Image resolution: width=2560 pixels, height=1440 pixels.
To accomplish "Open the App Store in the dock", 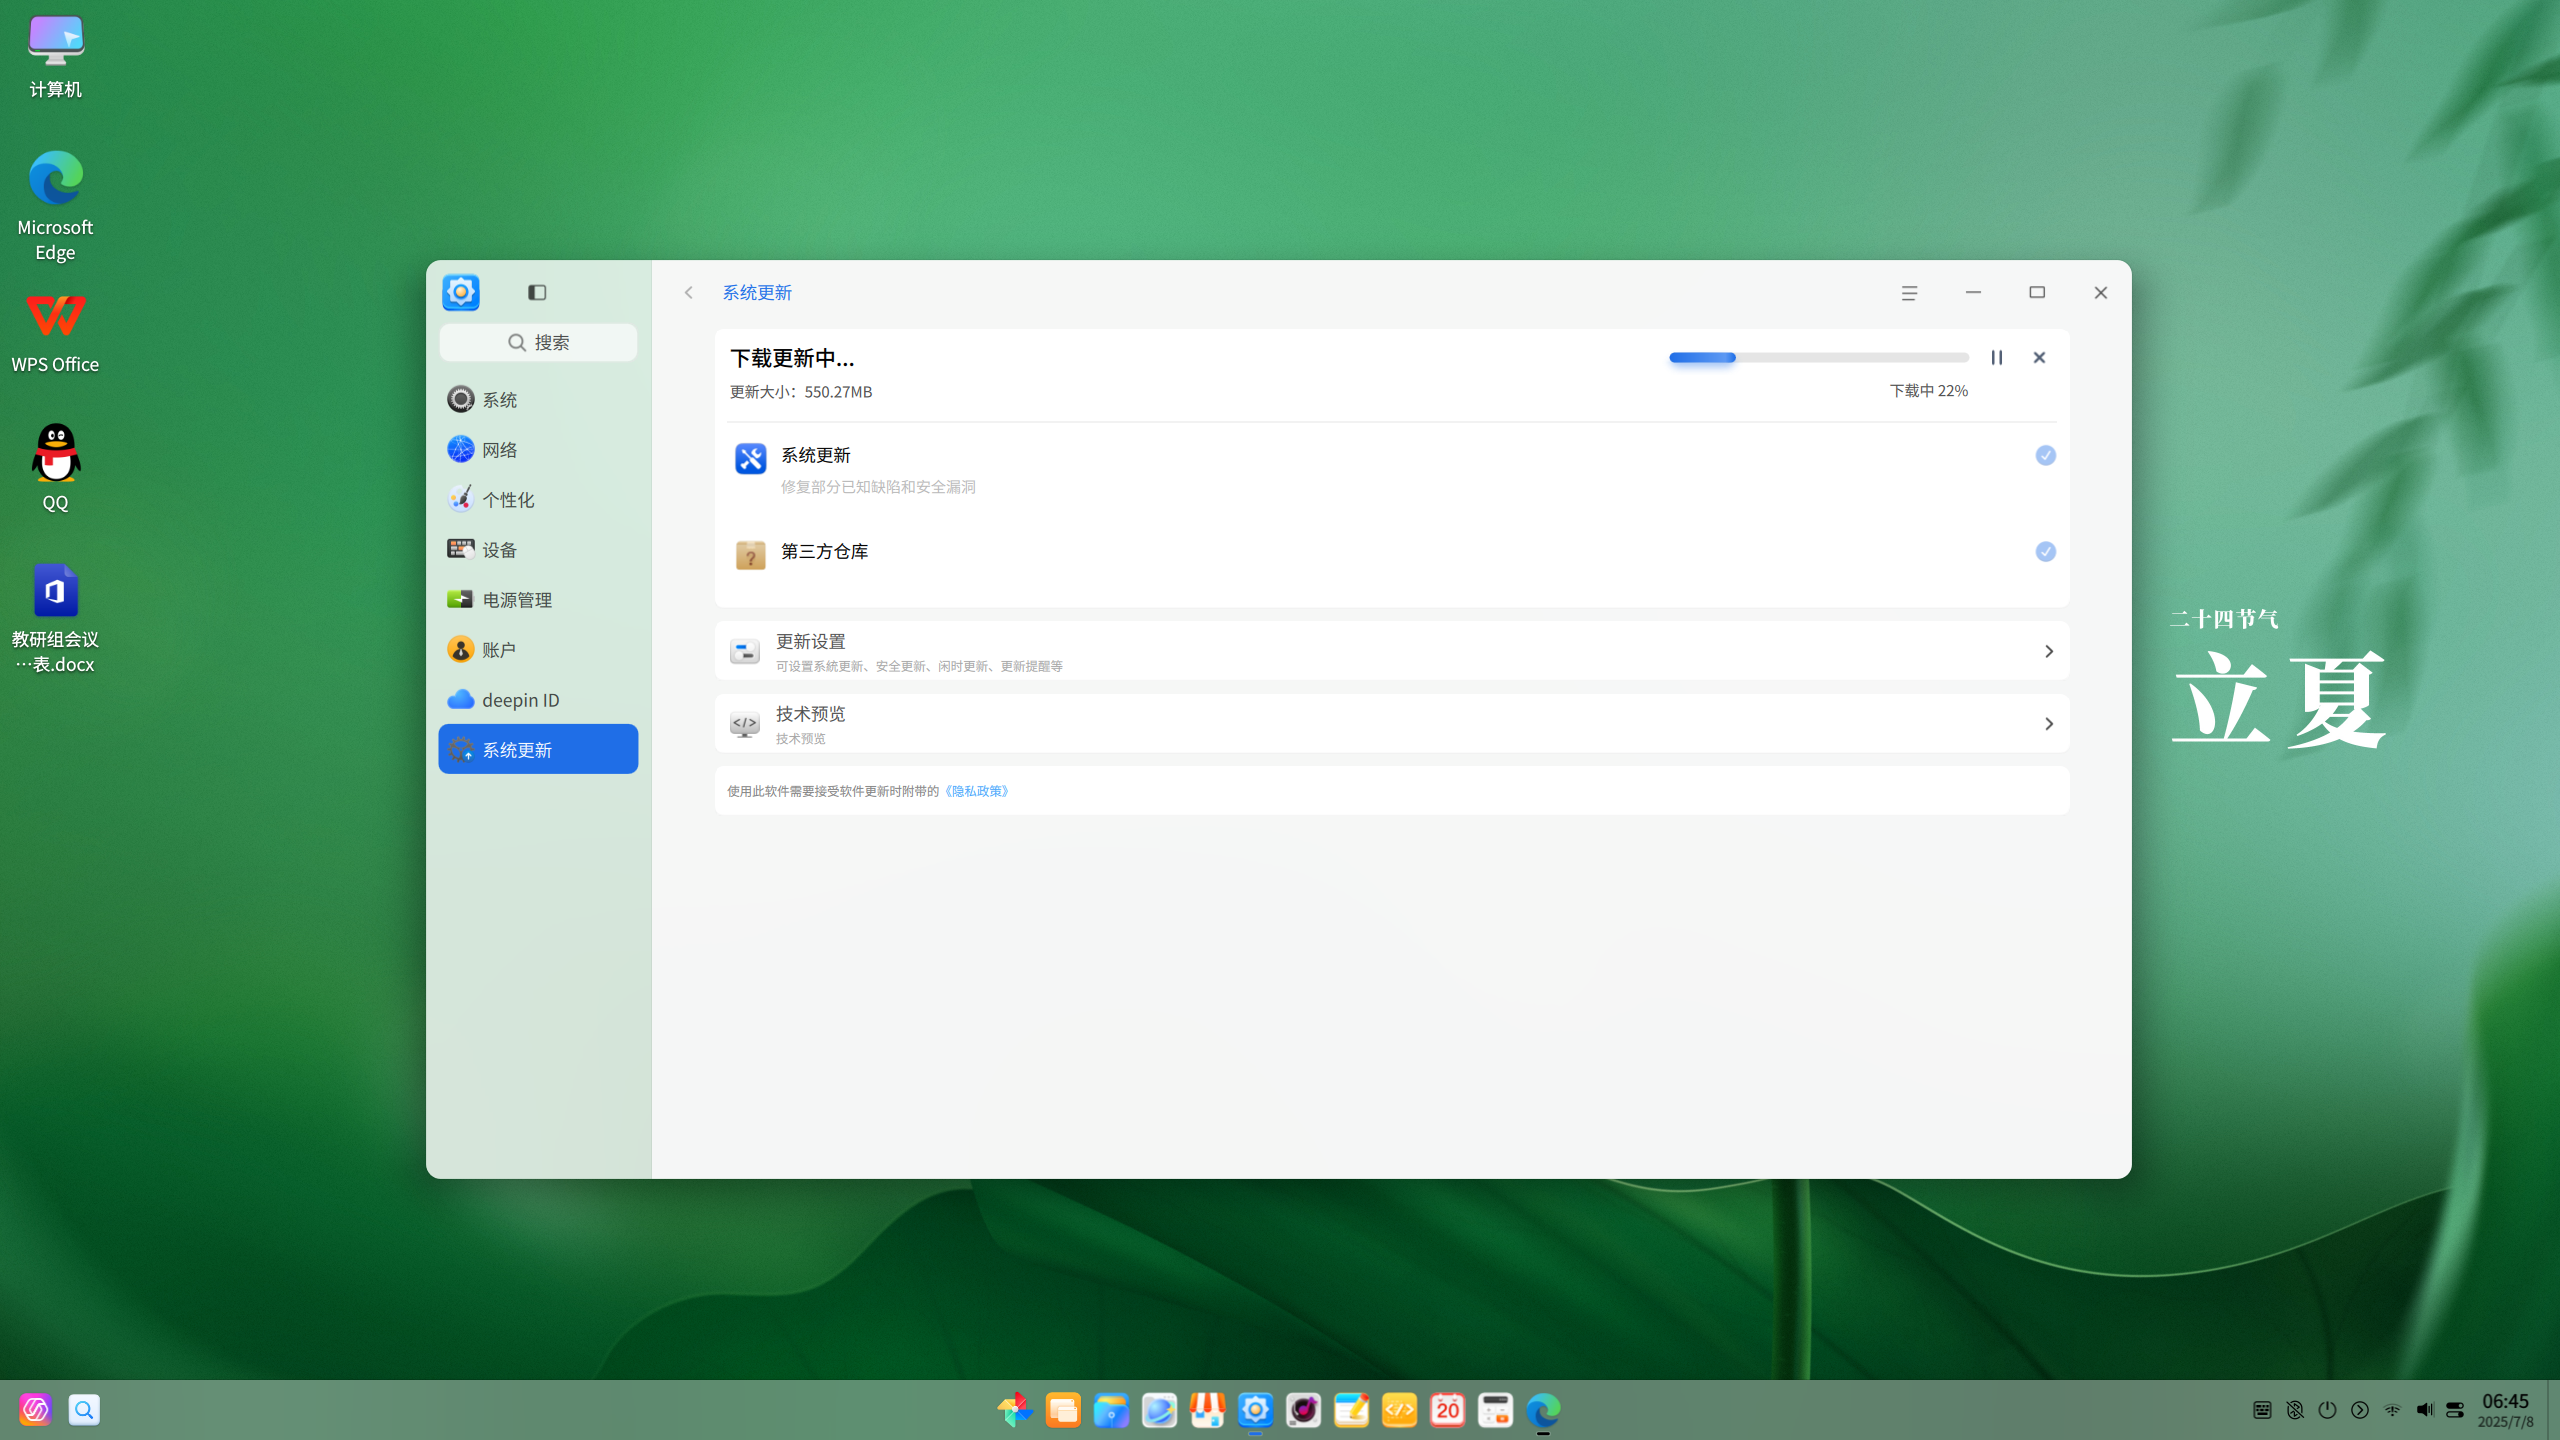I will tap(1207, 1410).
